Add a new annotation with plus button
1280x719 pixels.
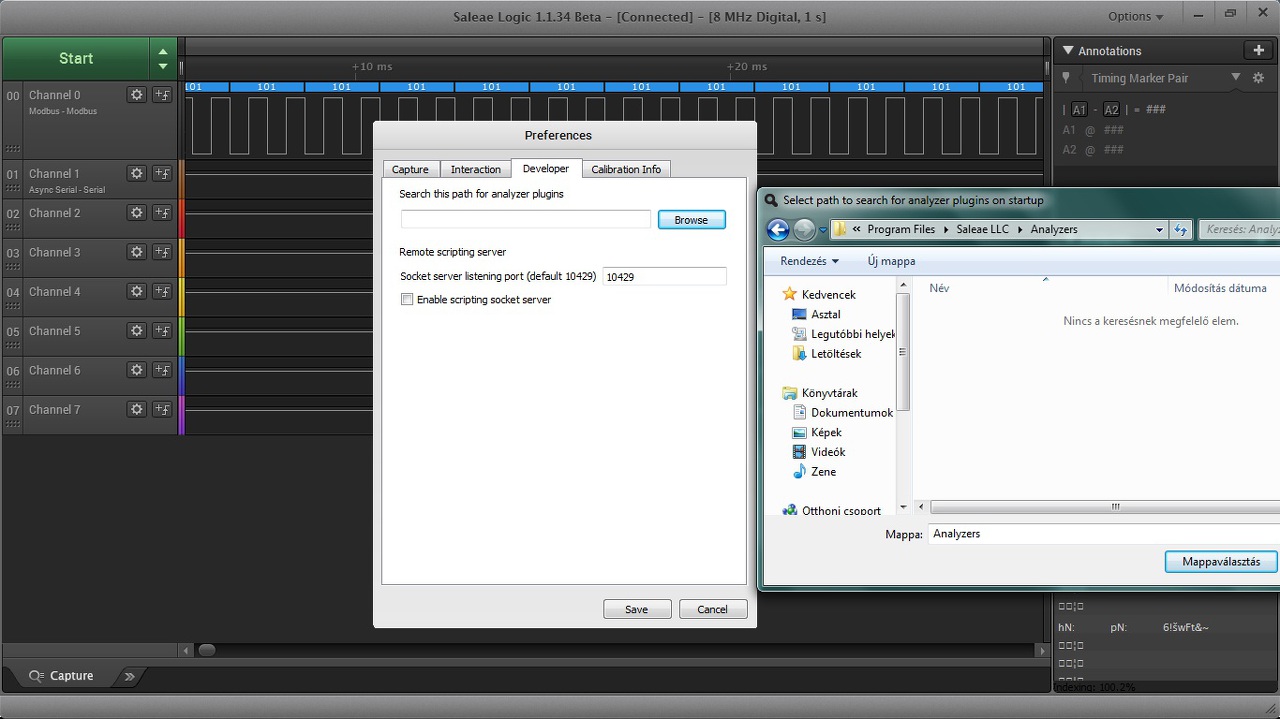(x=1258, y=50)
